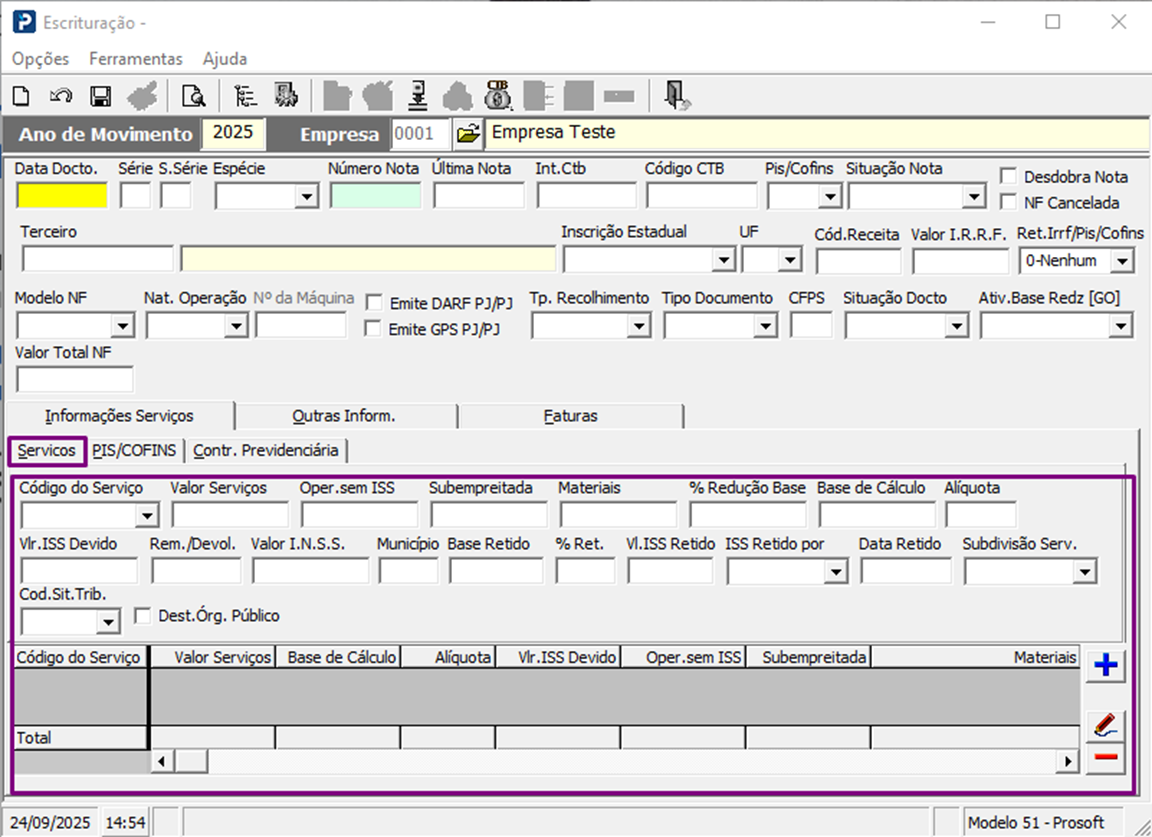
Task: Click the exit door toolbar icon
Action: coord(679,95)
